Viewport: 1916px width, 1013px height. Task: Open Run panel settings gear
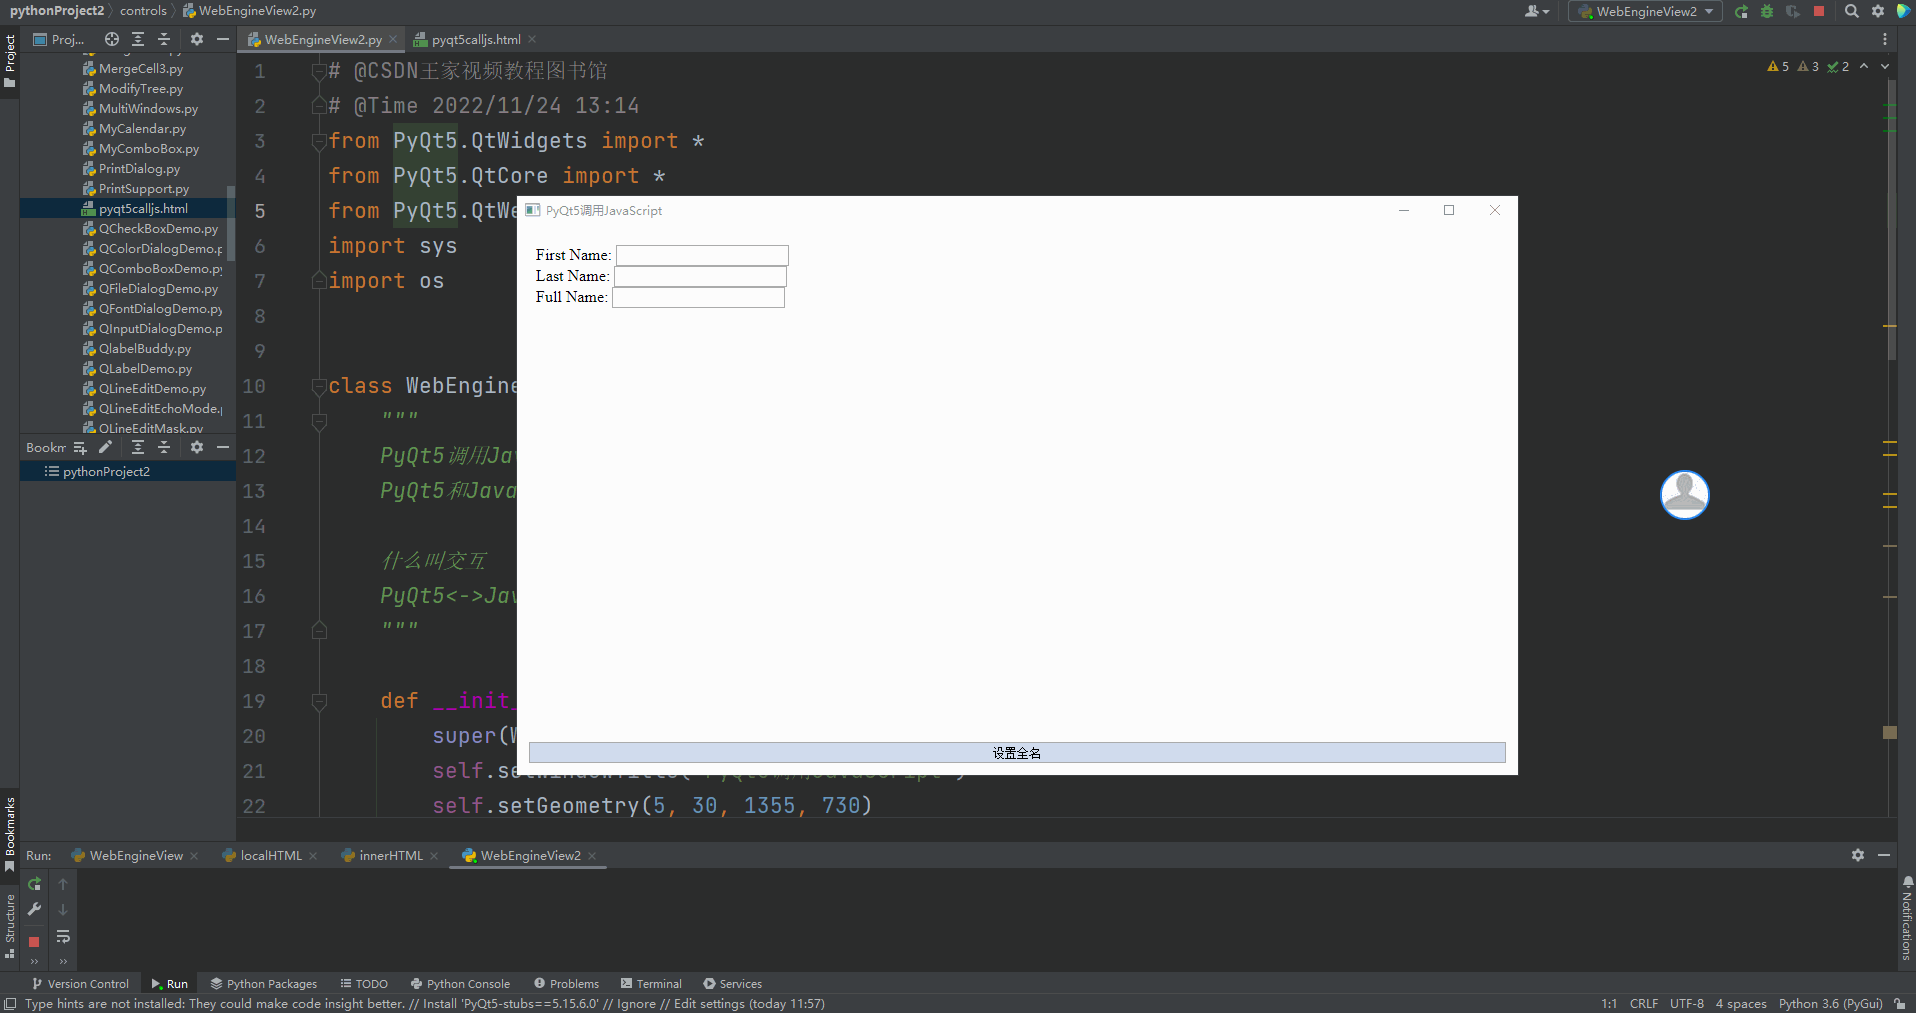pos(1858,855)
